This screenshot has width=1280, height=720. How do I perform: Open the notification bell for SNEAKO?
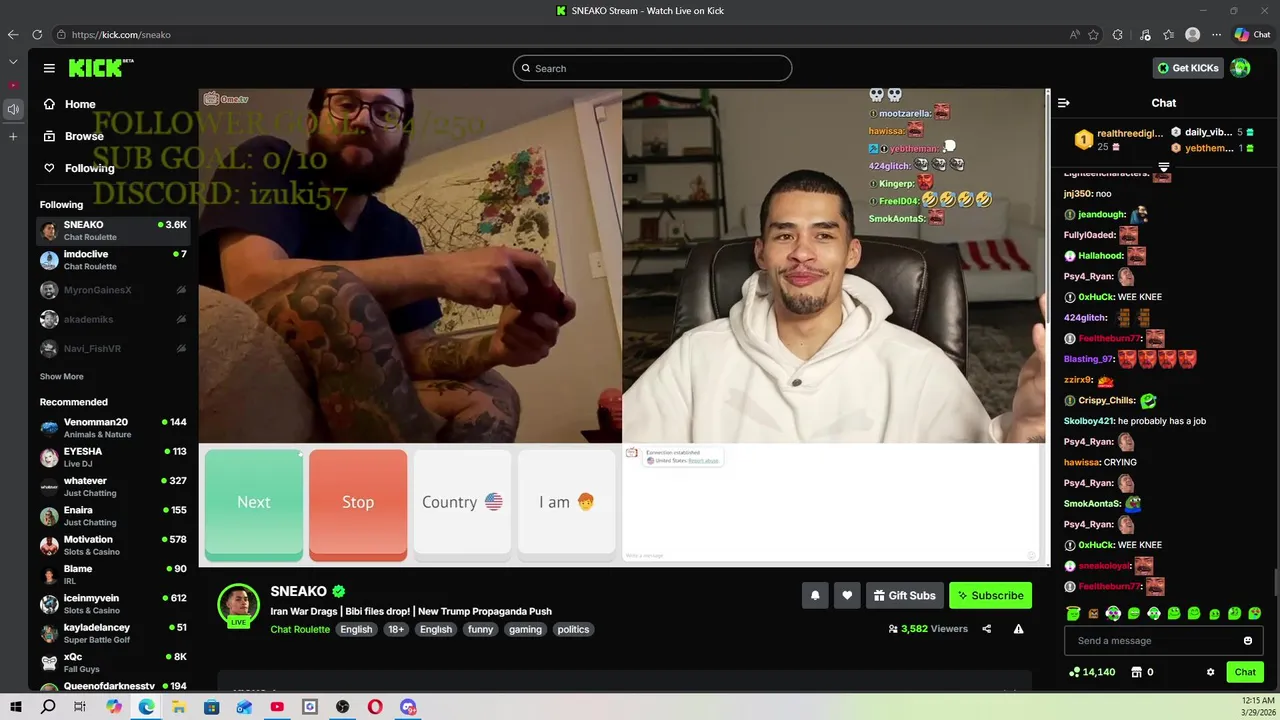click(x=815, y=595)
